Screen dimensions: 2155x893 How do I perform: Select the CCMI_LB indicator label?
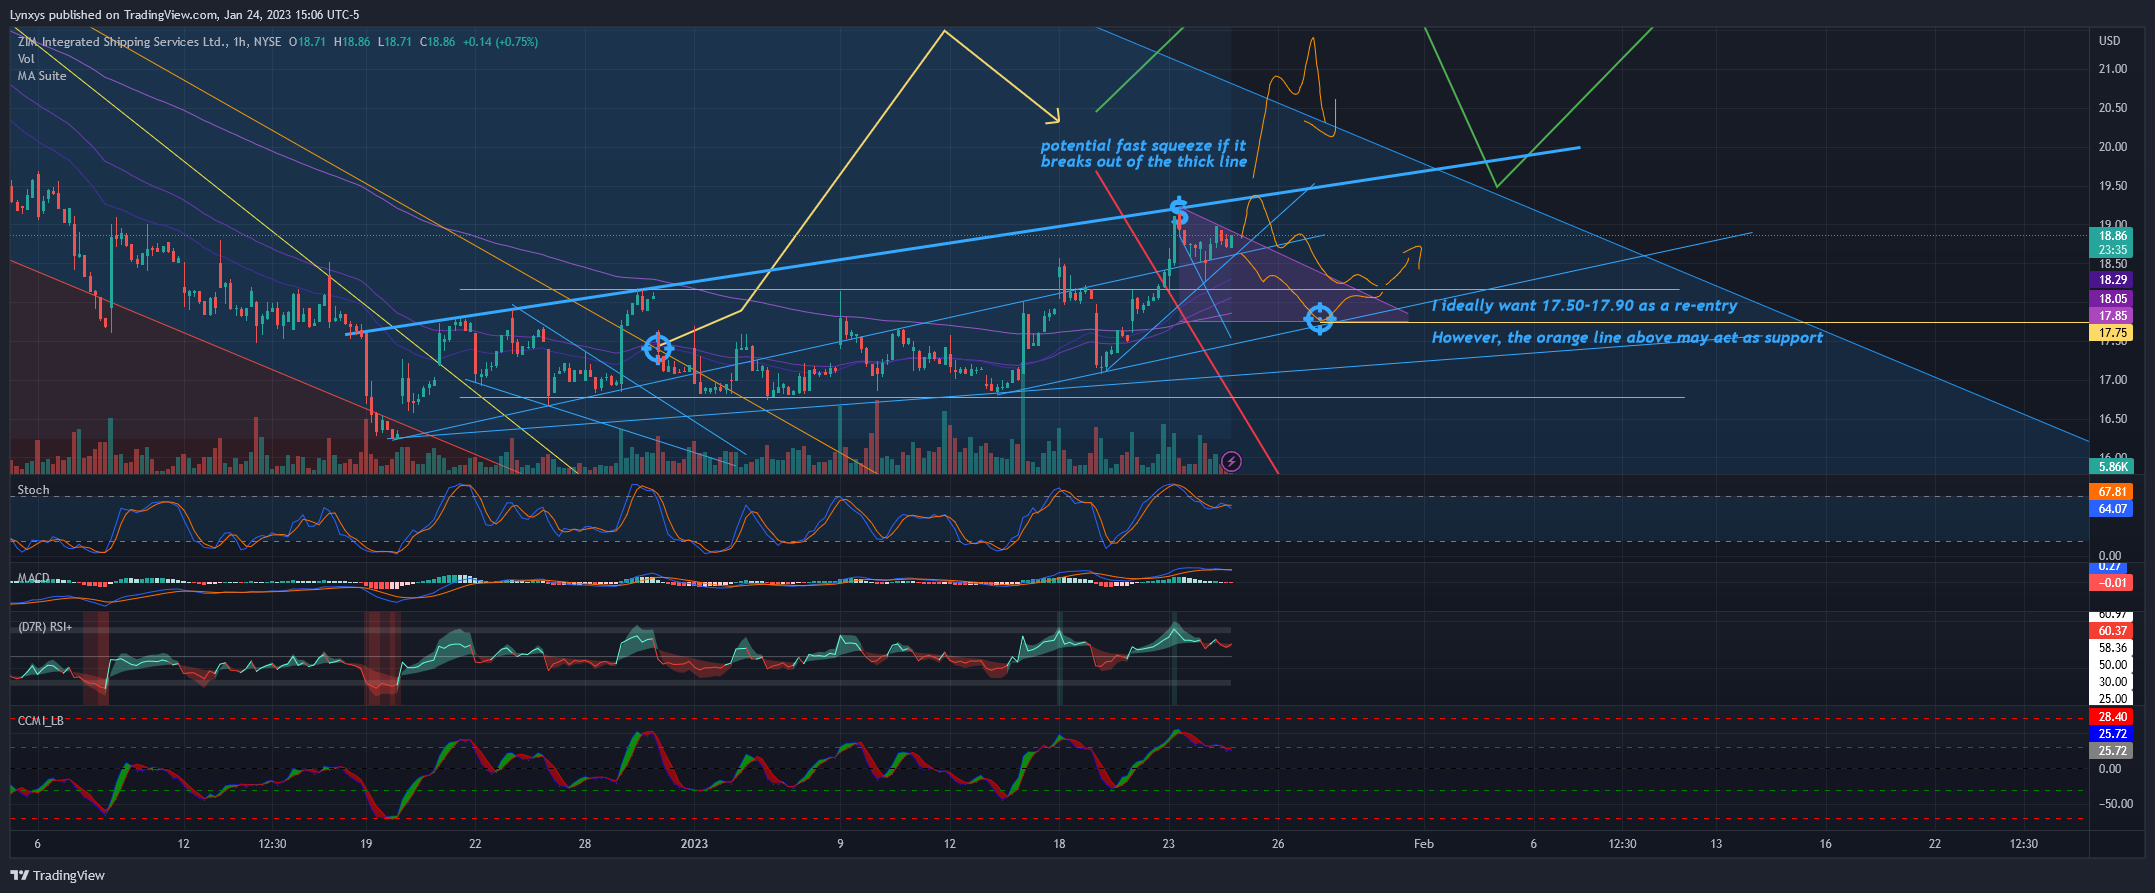(41, 720)
